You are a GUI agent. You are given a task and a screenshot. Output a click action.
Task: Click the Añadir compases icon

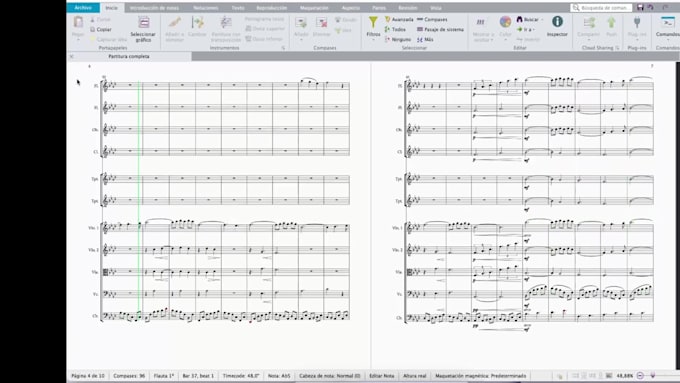click(x=301, y=23)
